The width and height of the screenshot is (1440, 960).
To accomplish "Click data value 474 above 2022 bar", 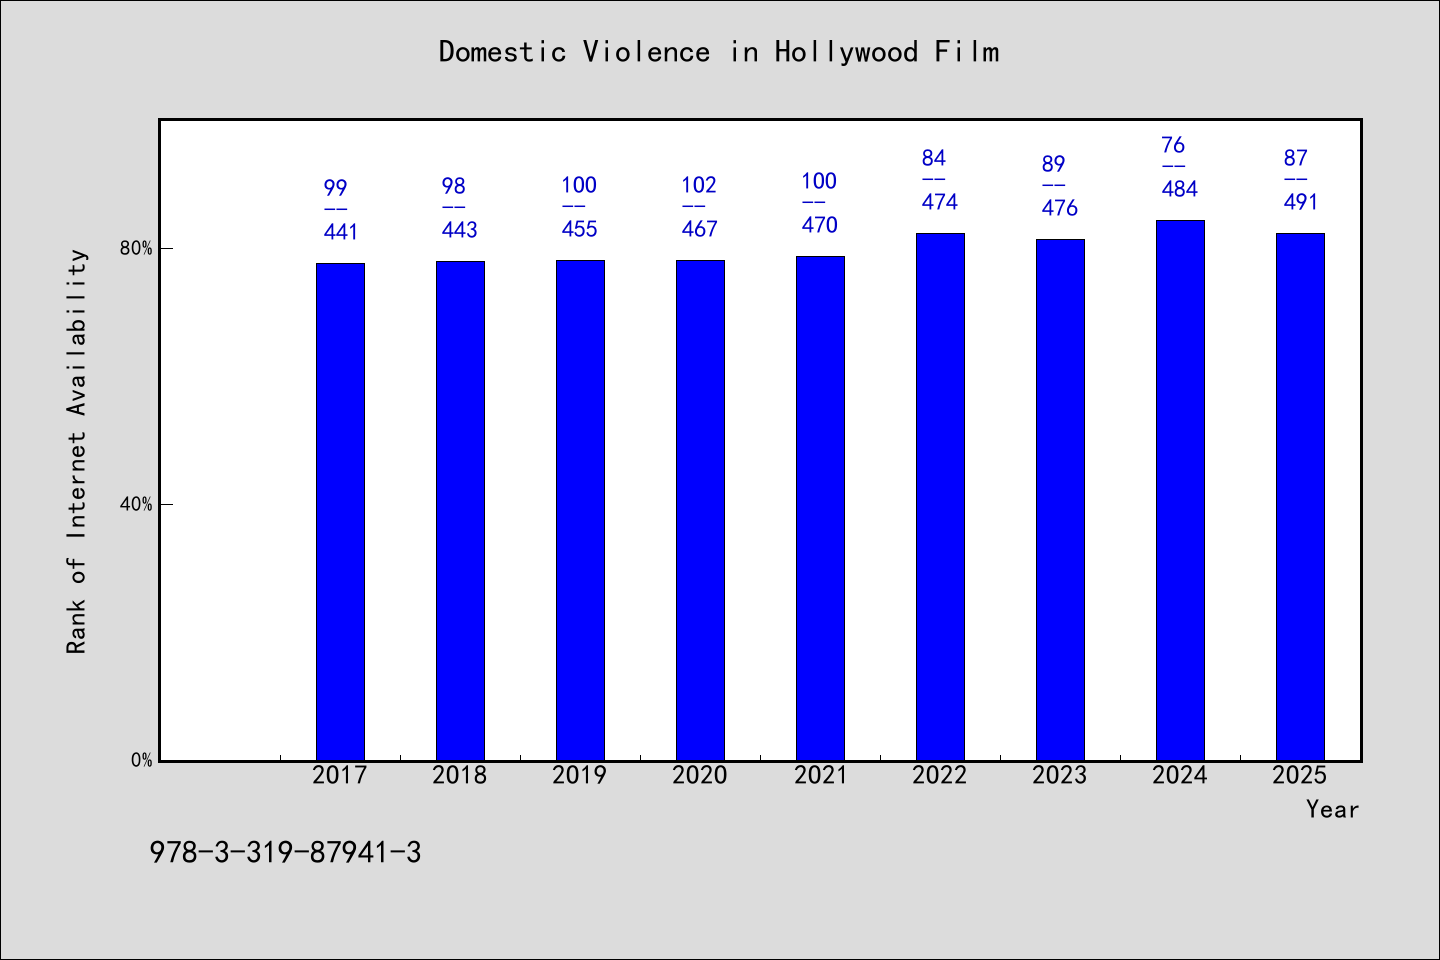I will pos(940,202).
